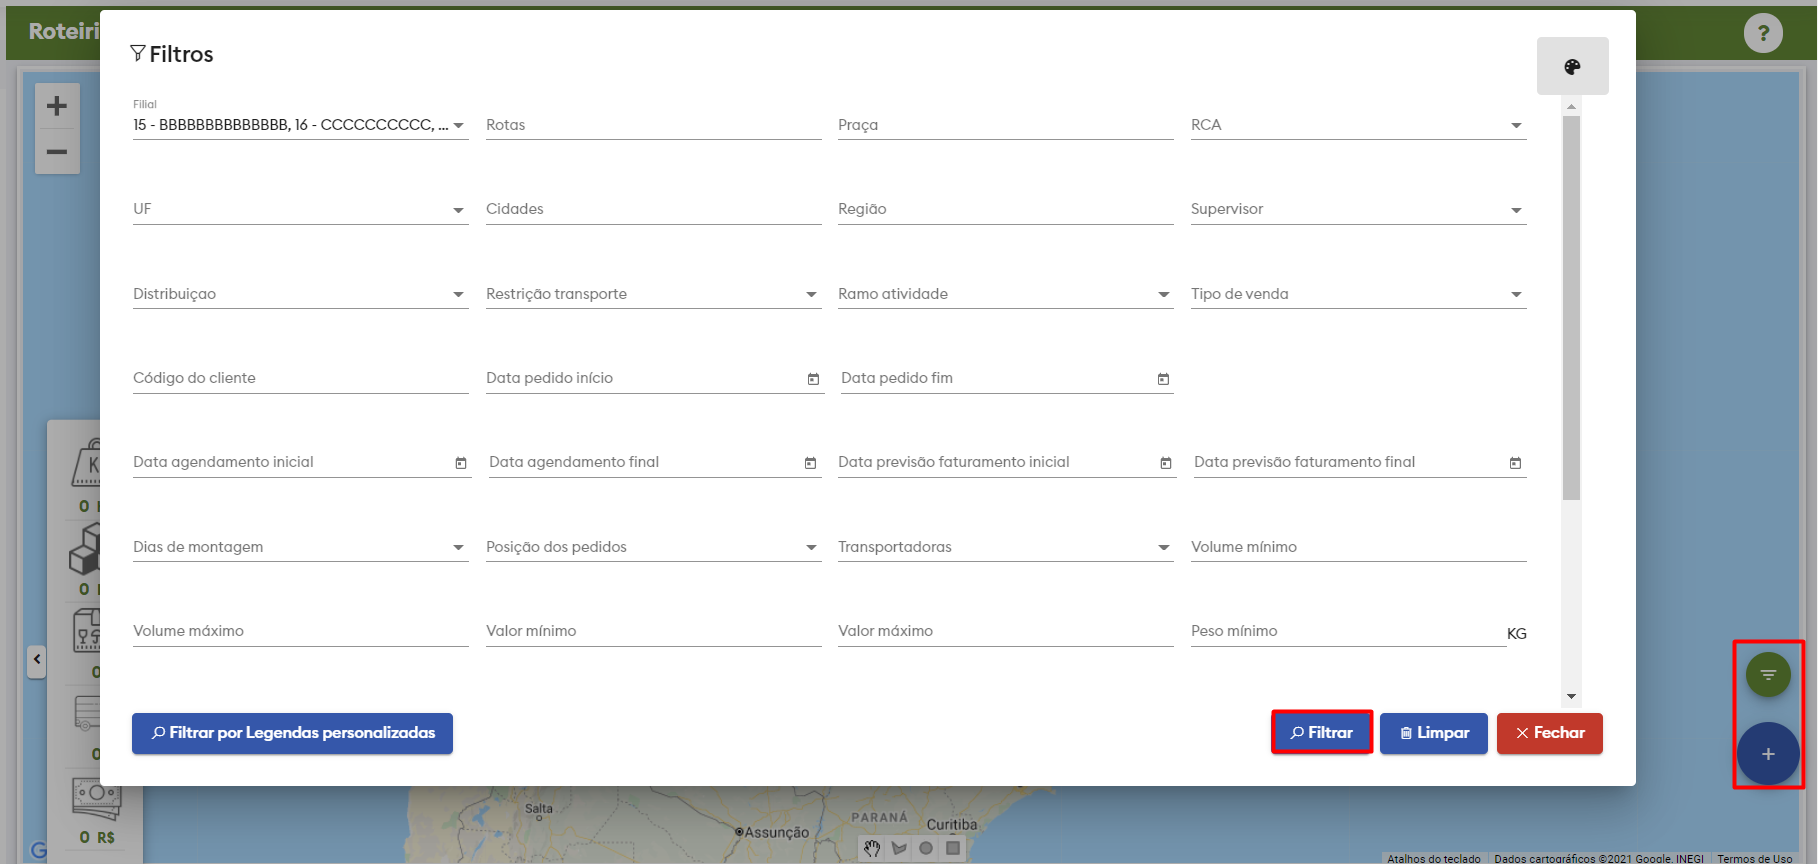Click the Código do cliente field
Screen dimensions: 1818x864
pyautogui.click(x=300, y=378)
